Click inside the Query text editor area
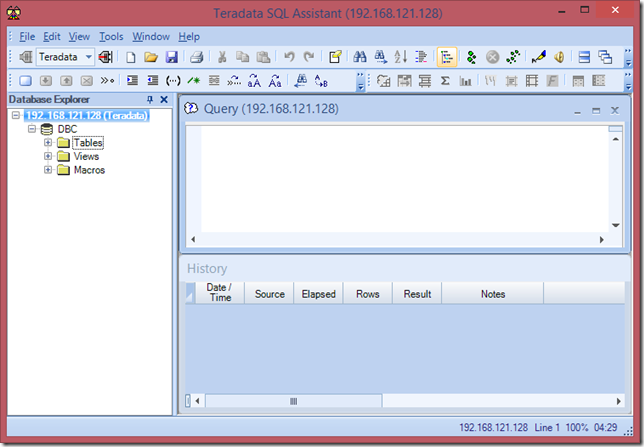This screenshot has height=447, width=644. (x=404, y=179)
